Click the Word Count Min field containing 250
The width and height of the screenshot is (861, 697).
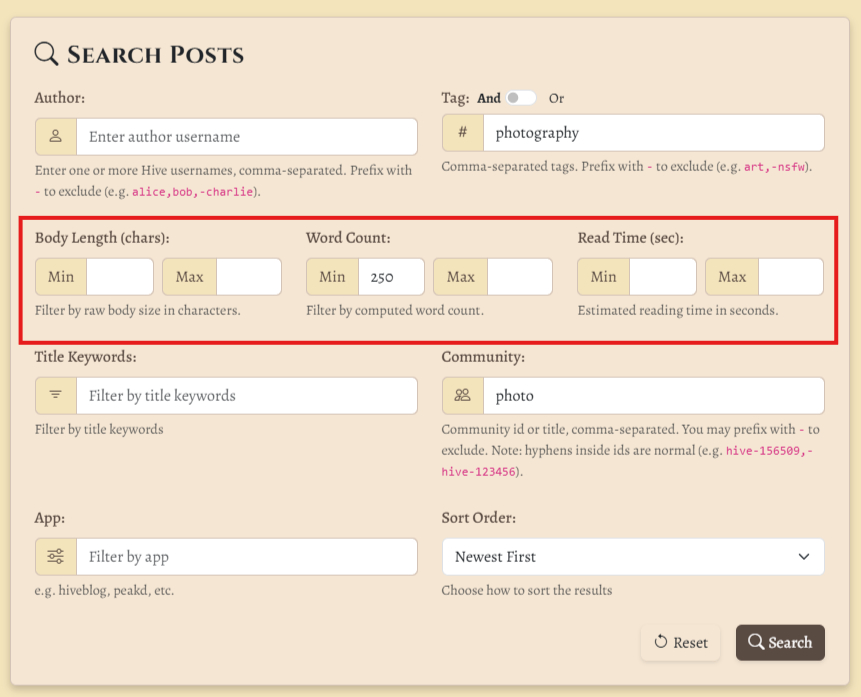(391, 277)
